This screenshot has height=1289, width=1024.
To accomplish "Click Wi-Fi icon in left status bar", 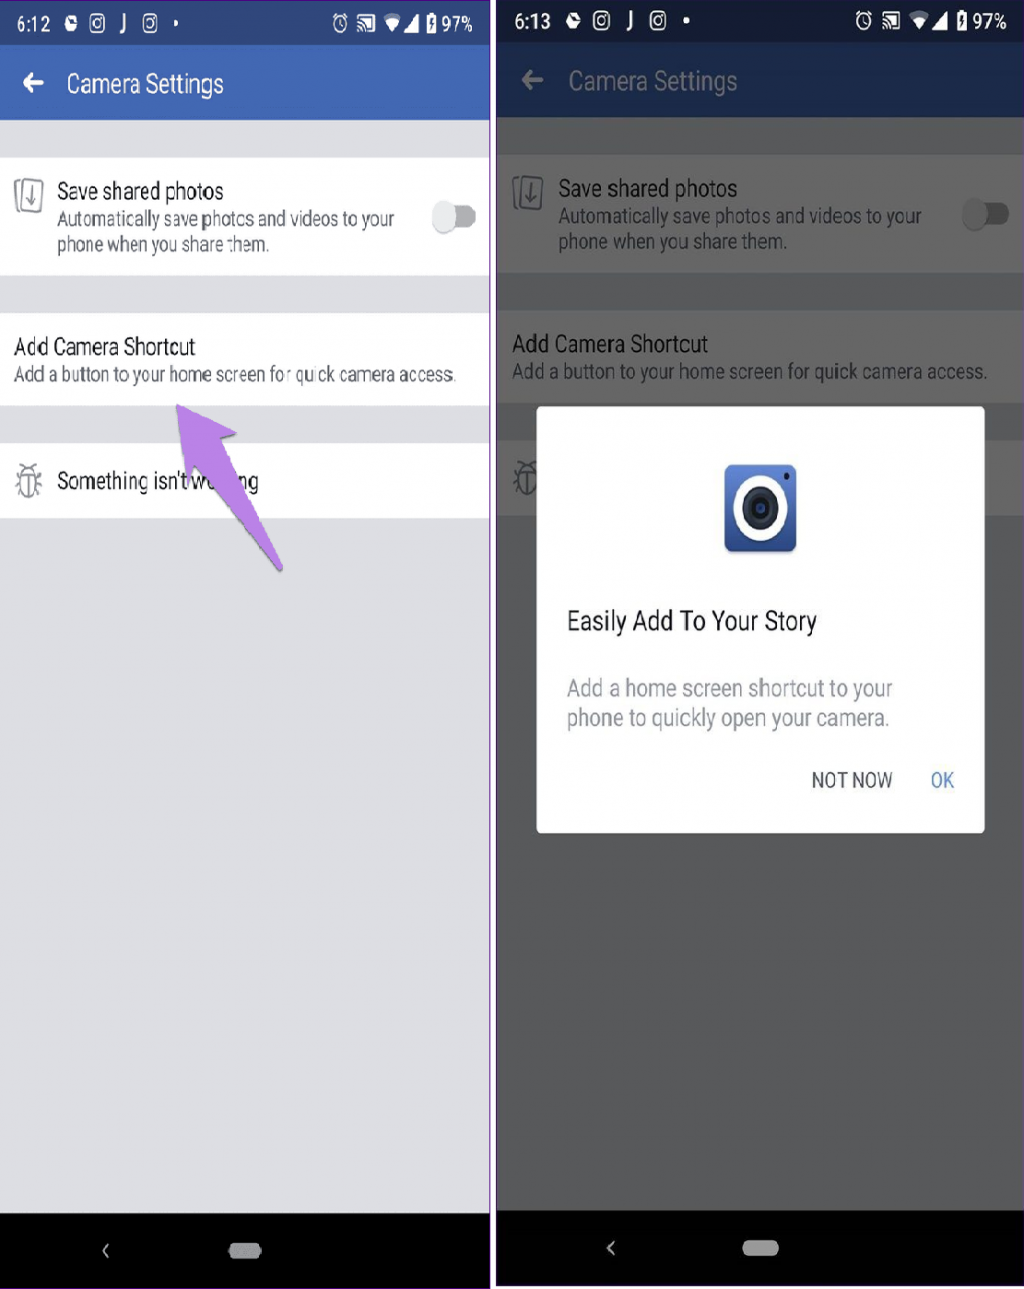I will coord(393,23).
